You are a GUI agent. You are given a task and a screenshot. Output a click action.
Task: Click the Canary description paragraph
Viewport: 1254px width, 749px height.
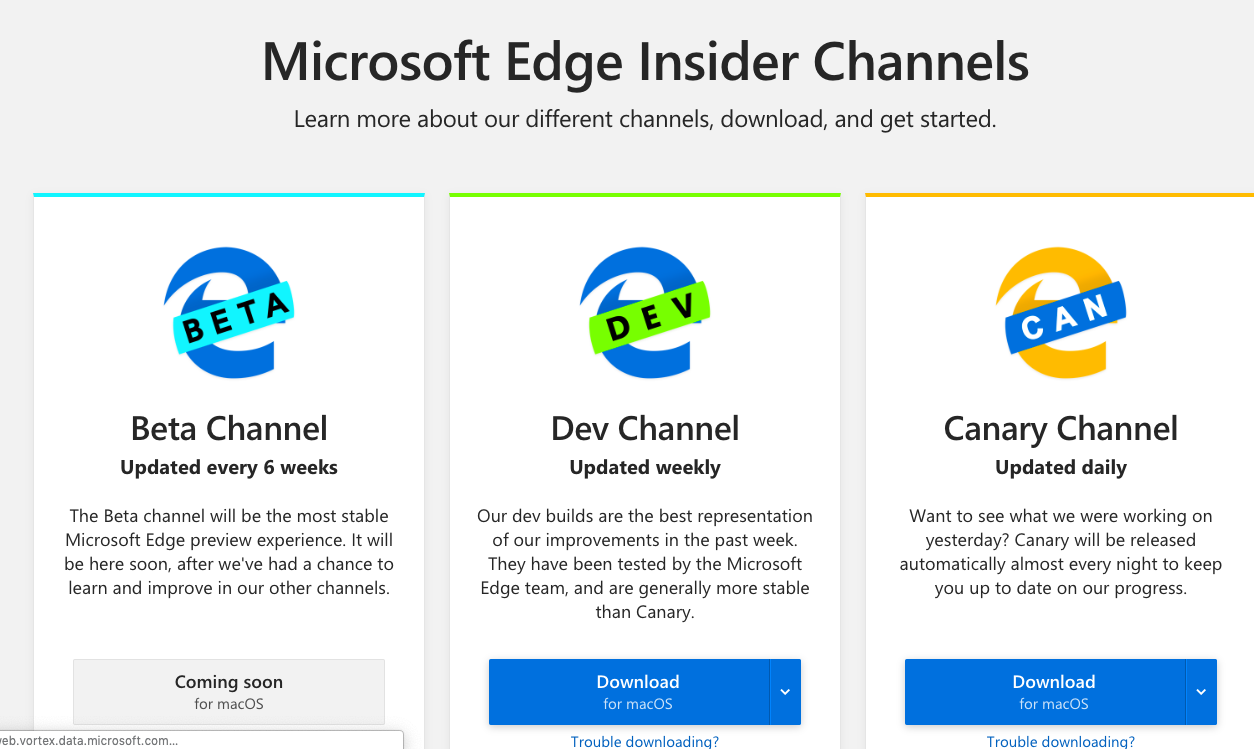(x=1061, y=552)
